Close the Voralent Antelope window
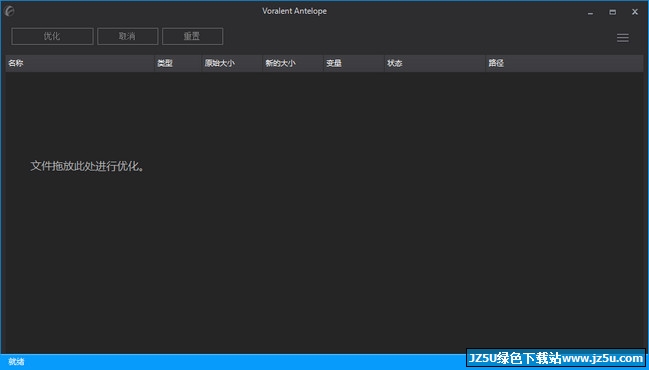The width and height of the screenshot is (649, 370). point(635,12)
